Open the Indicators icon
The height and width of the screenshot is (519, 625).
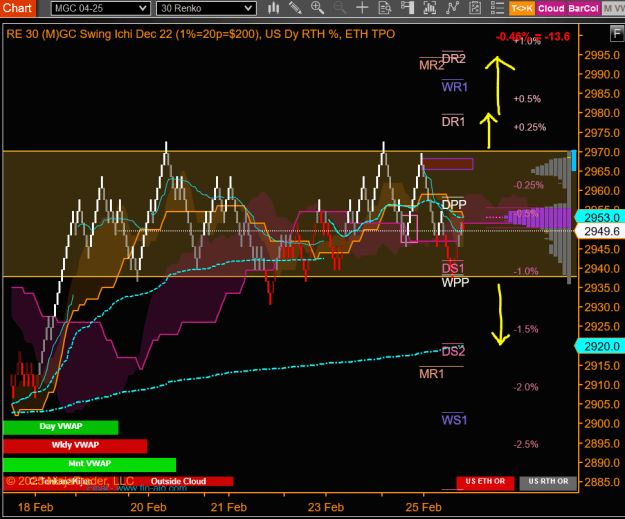point(452,8)
